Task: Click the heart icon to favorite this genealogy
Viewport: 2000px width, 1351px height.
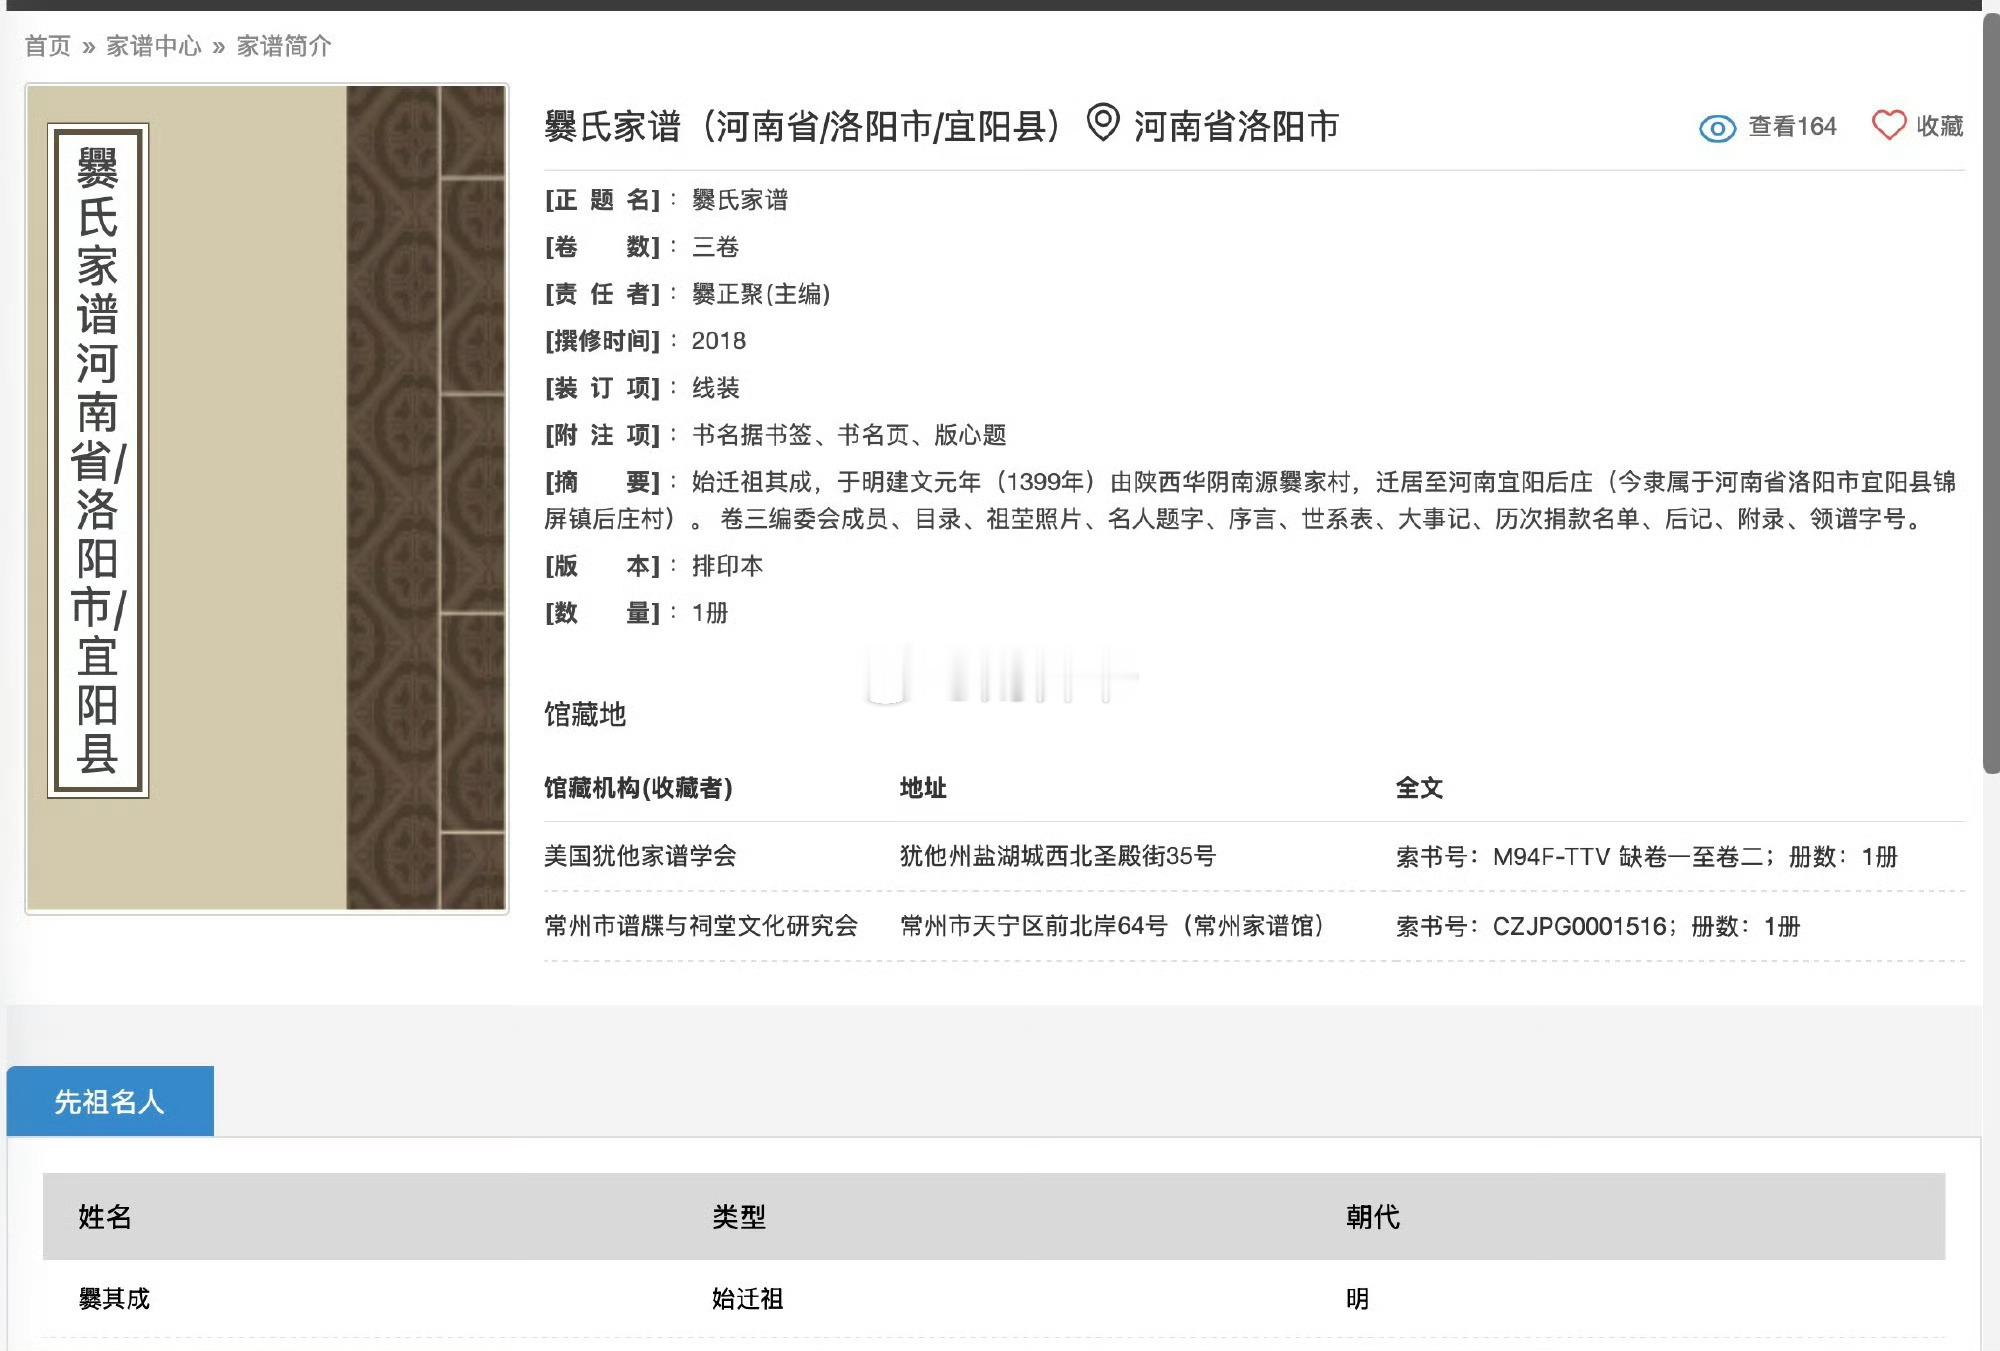Action: coord(1888,126)
